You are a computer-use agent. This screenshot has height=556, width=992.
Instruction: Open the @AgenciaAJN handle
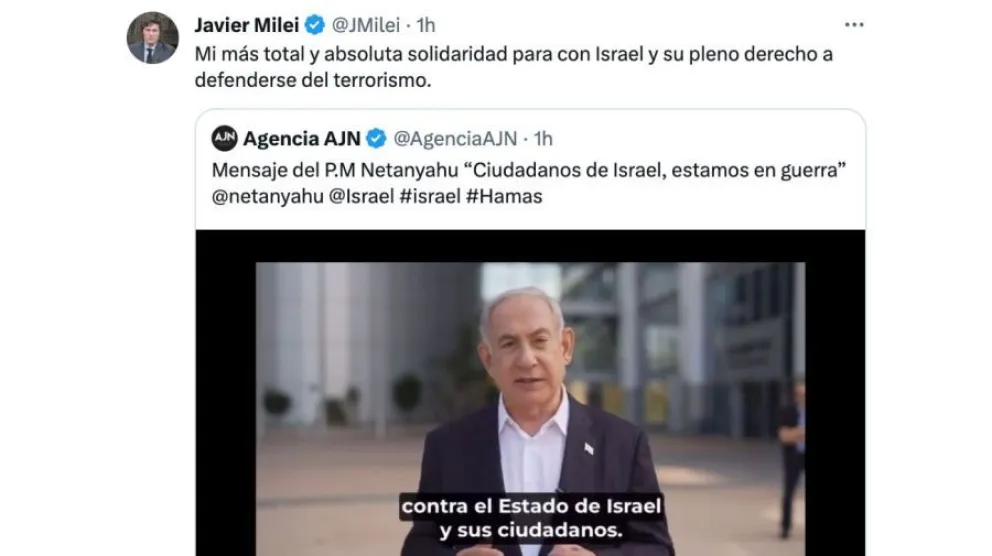click(x=456, y=139)
